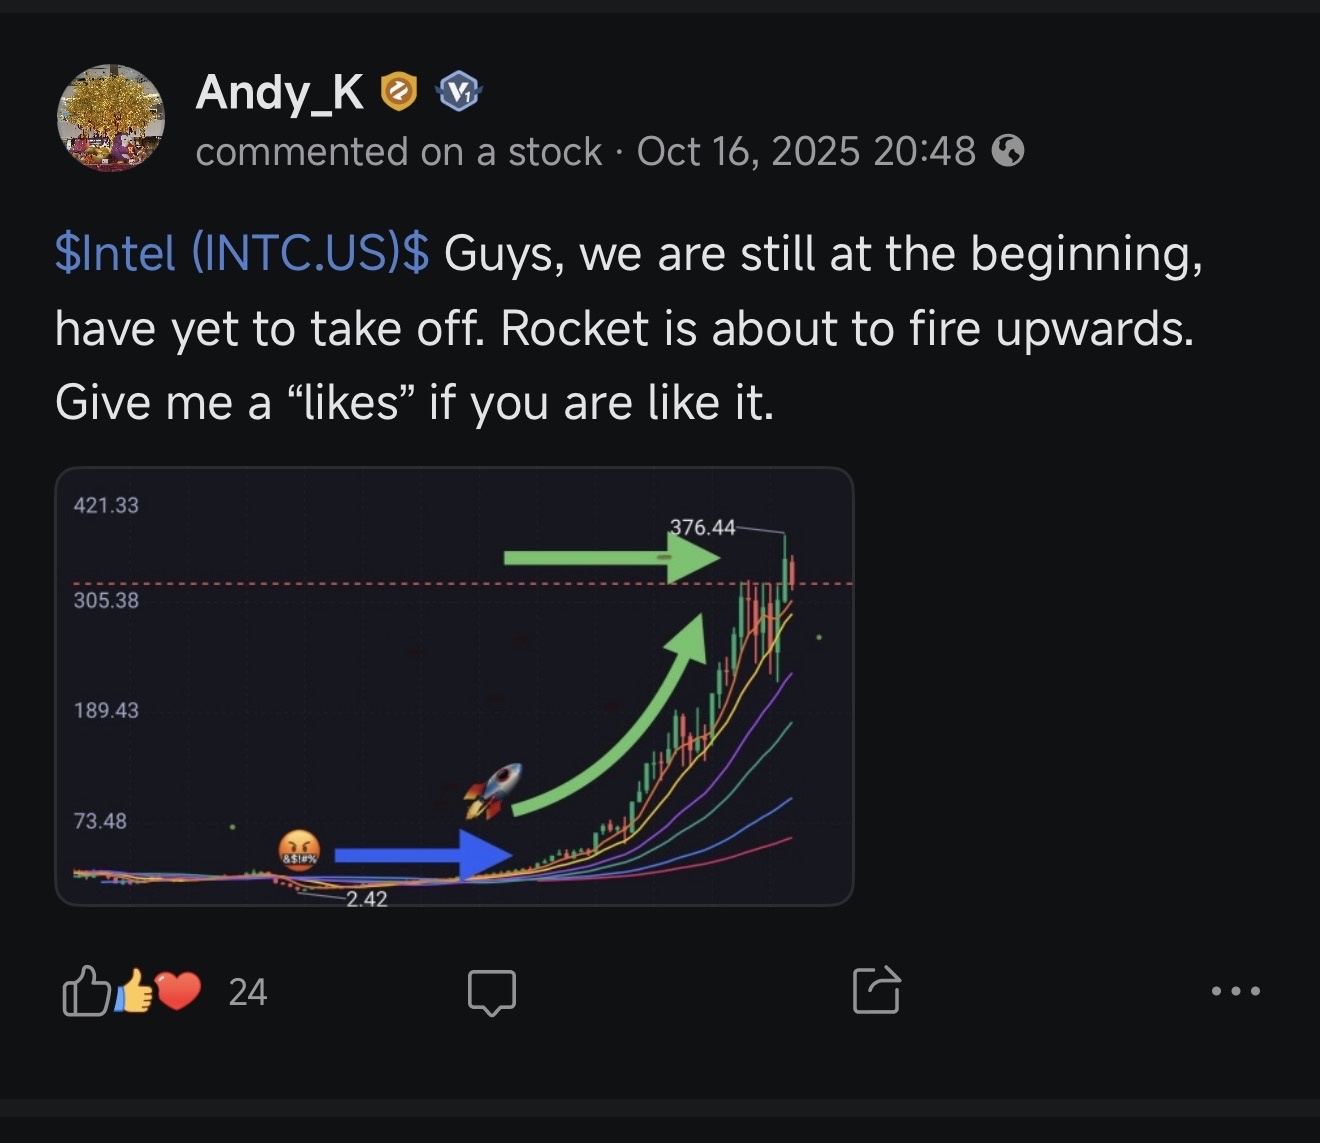
Task: Open Andy_K's profile avatar
Action: click(x=111, y=118)
